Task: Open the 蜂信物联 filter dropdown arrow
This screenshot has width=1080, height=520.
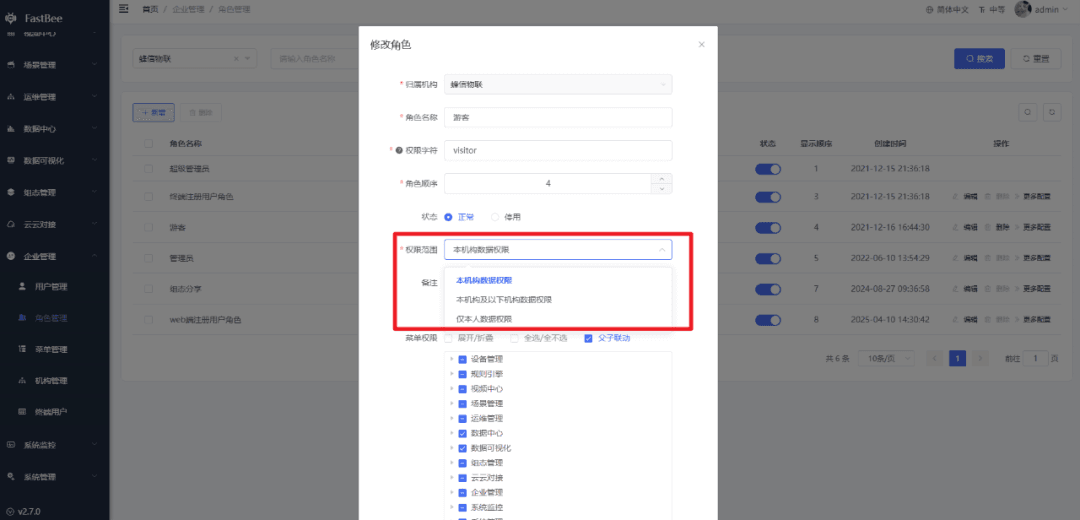Action: click(x=248, y=59)
